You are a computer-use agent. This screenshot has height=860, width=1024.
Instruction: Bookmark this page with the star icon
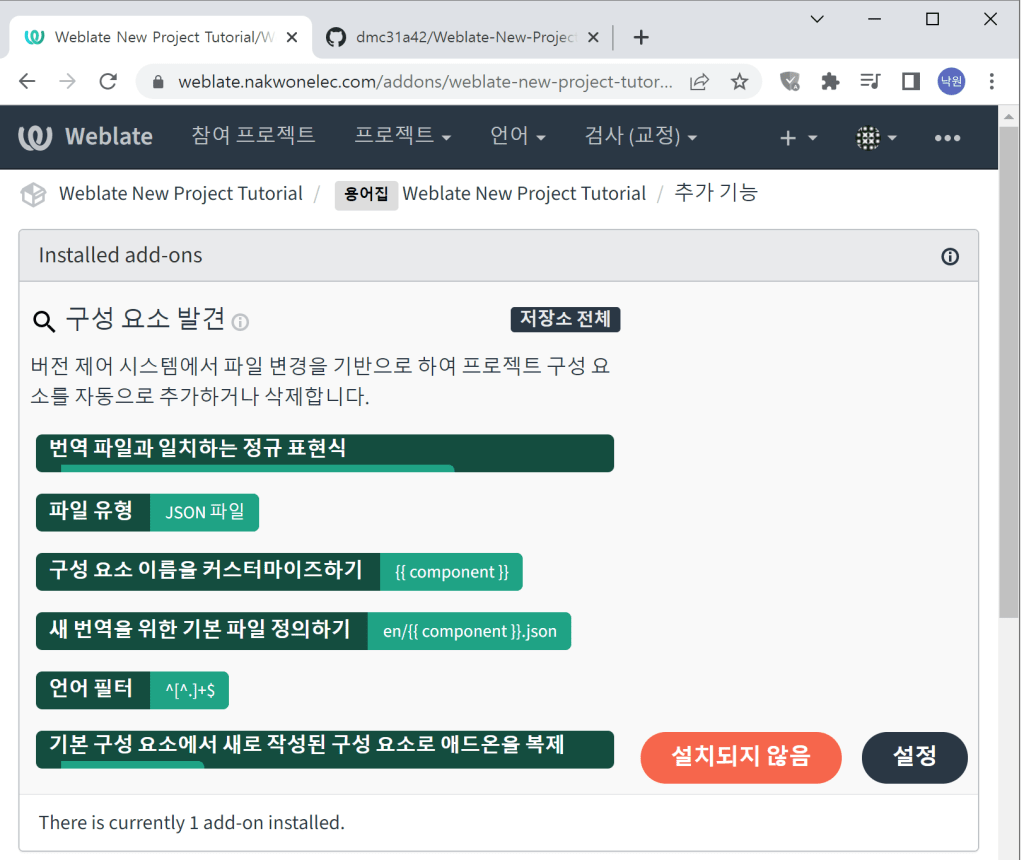[739, 82]
